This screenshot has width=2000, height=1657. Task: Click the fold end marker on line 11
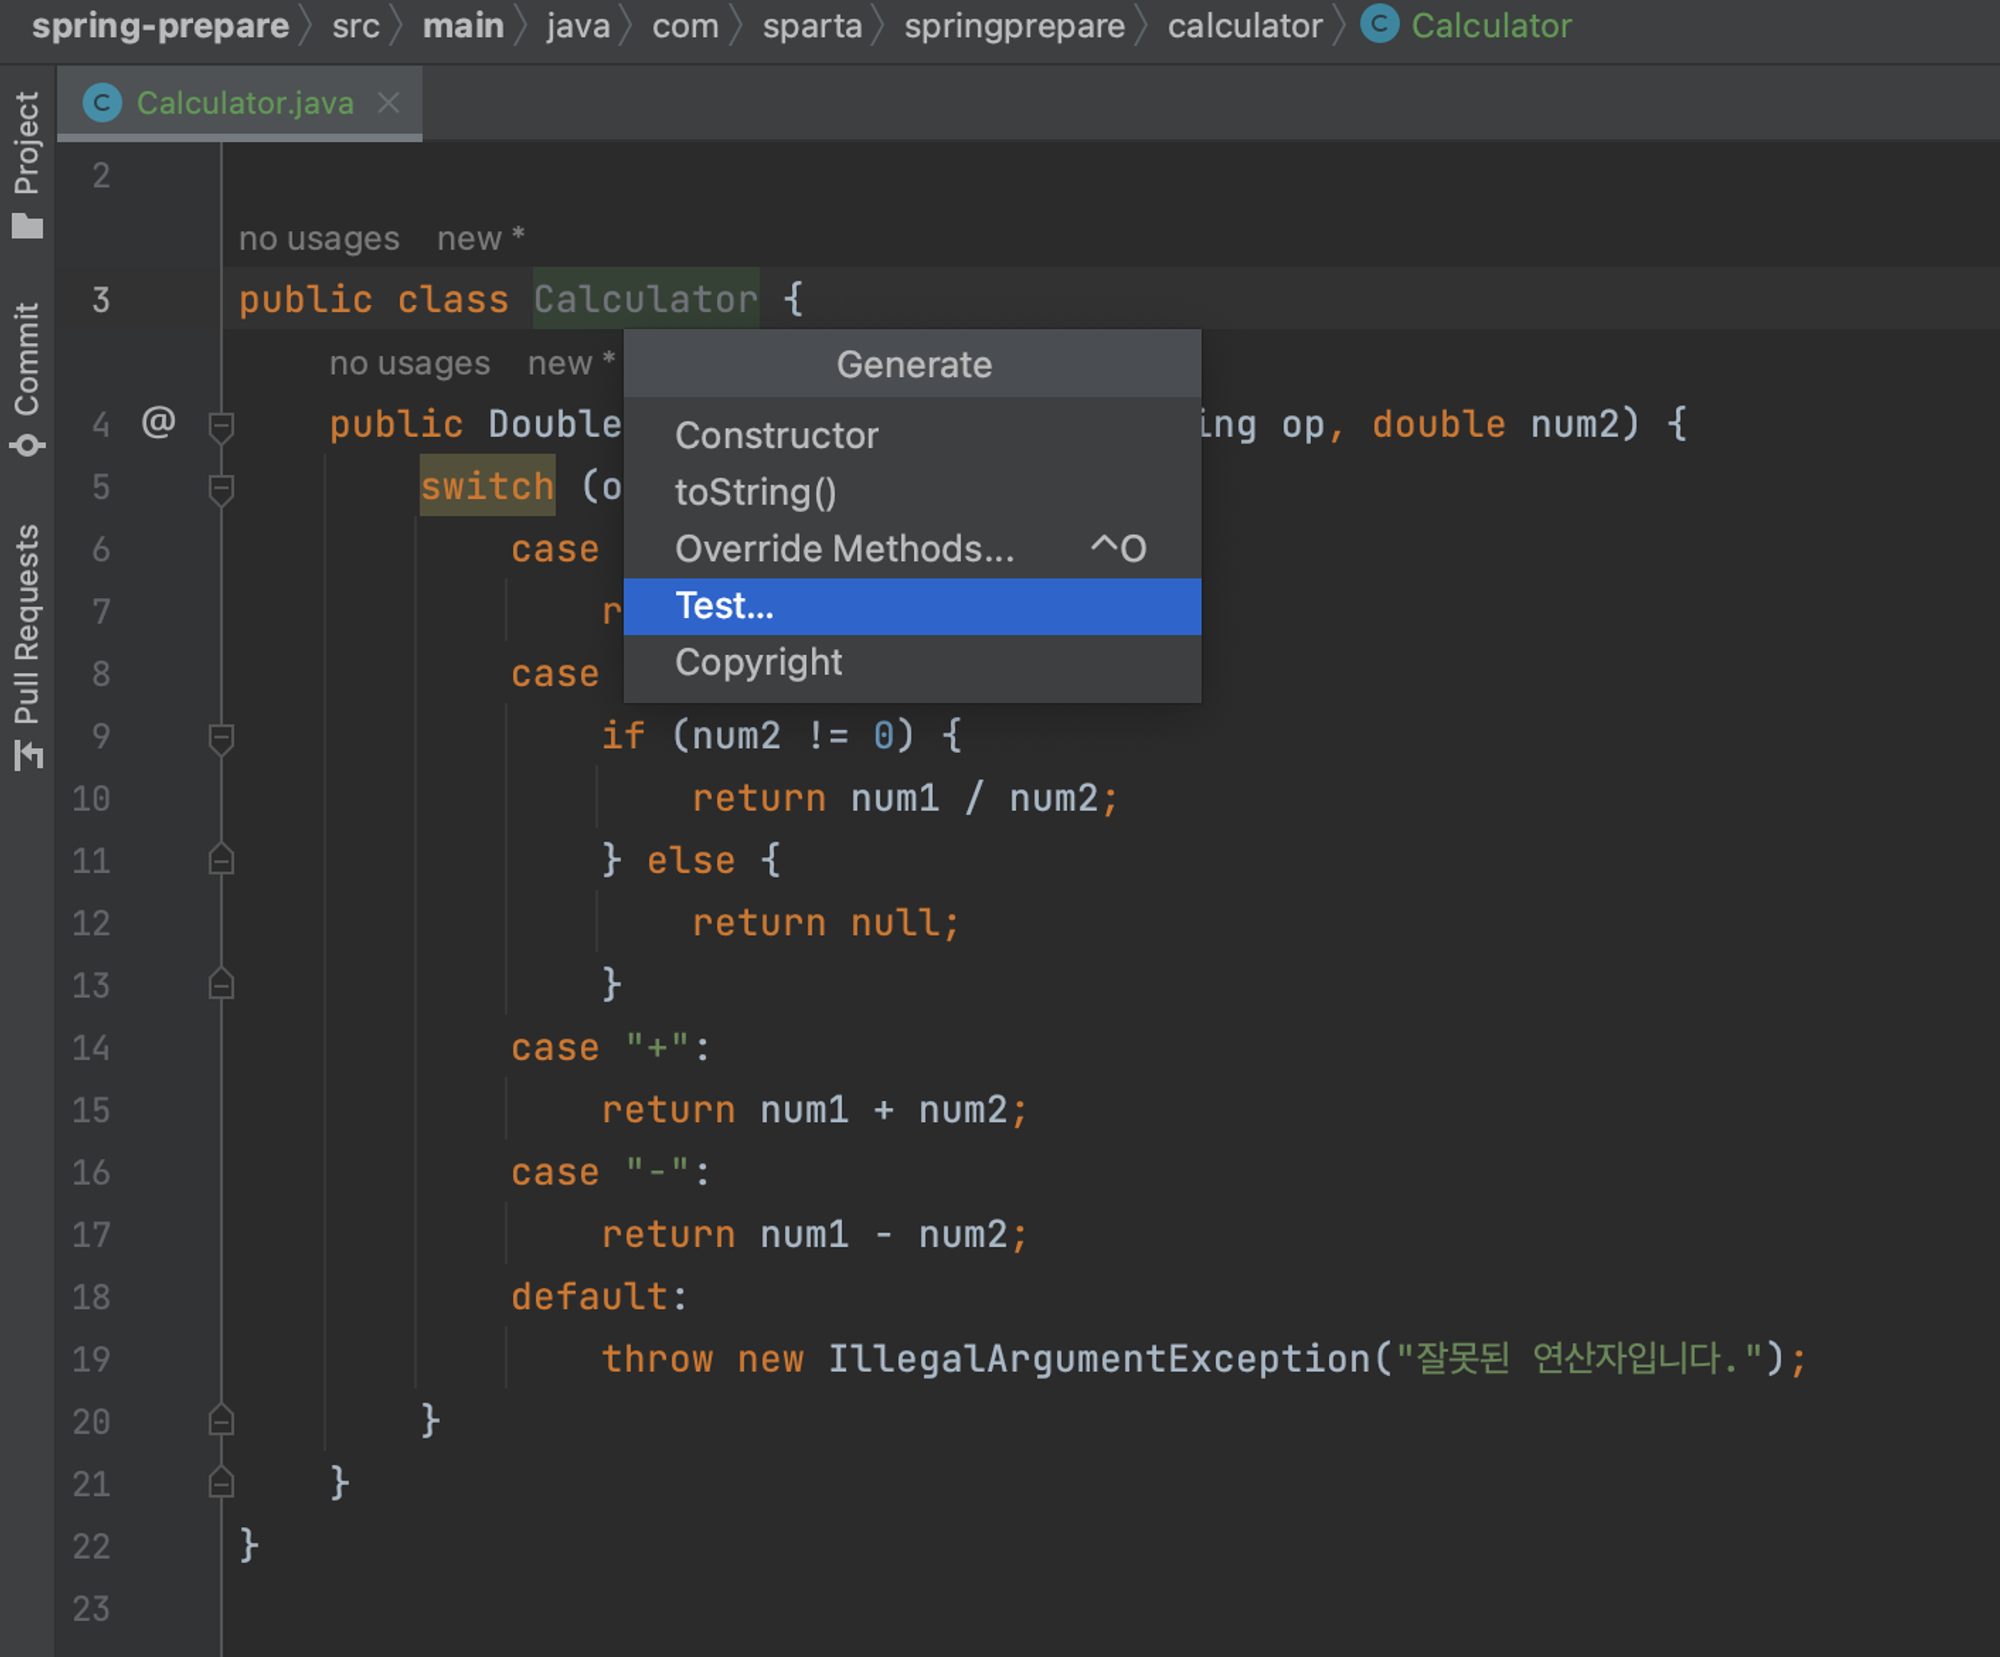pos(221,861)
